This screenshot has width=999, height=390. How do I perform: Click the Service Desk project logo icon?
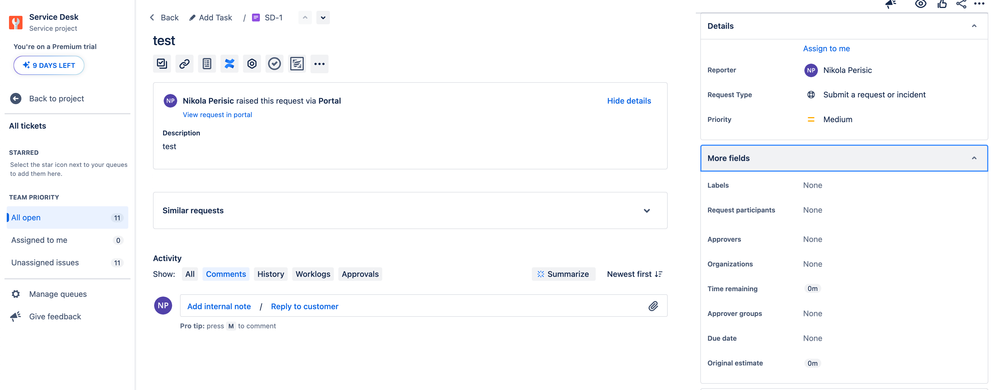[15, 22]
